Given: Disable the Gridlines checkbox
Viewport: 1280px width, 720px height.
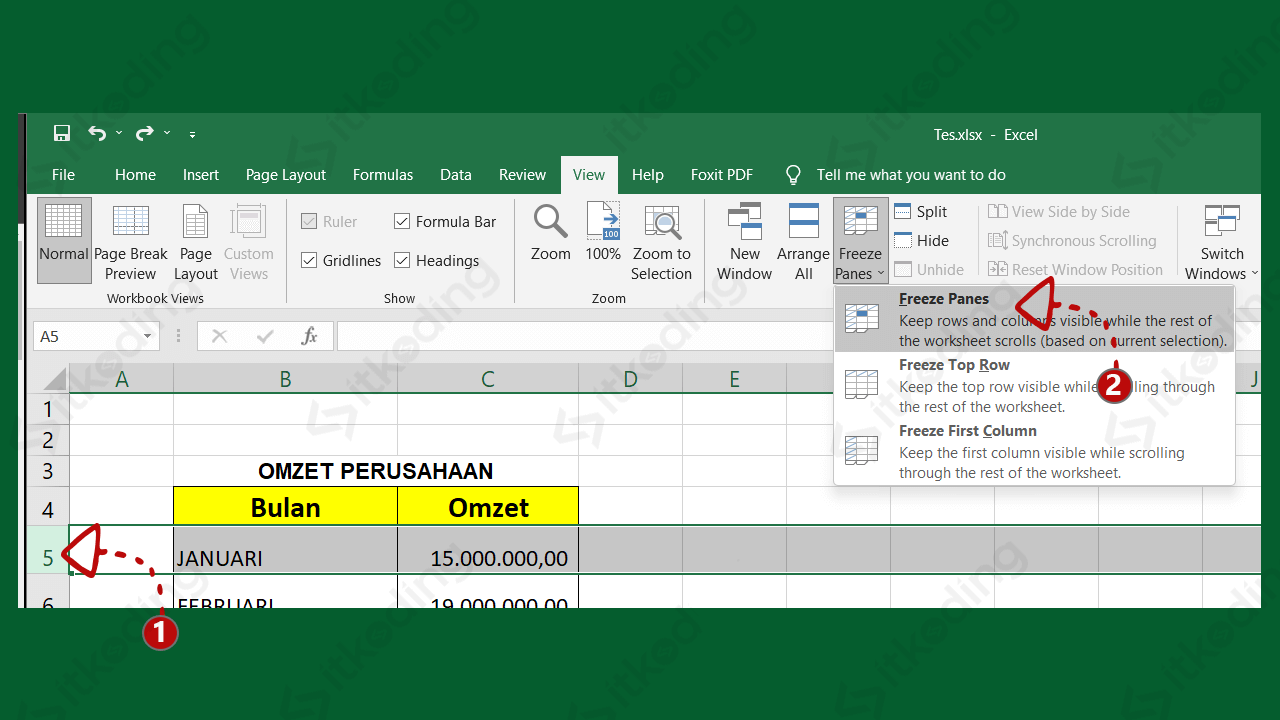Looking at the screenshot, I should click(308, 260).
